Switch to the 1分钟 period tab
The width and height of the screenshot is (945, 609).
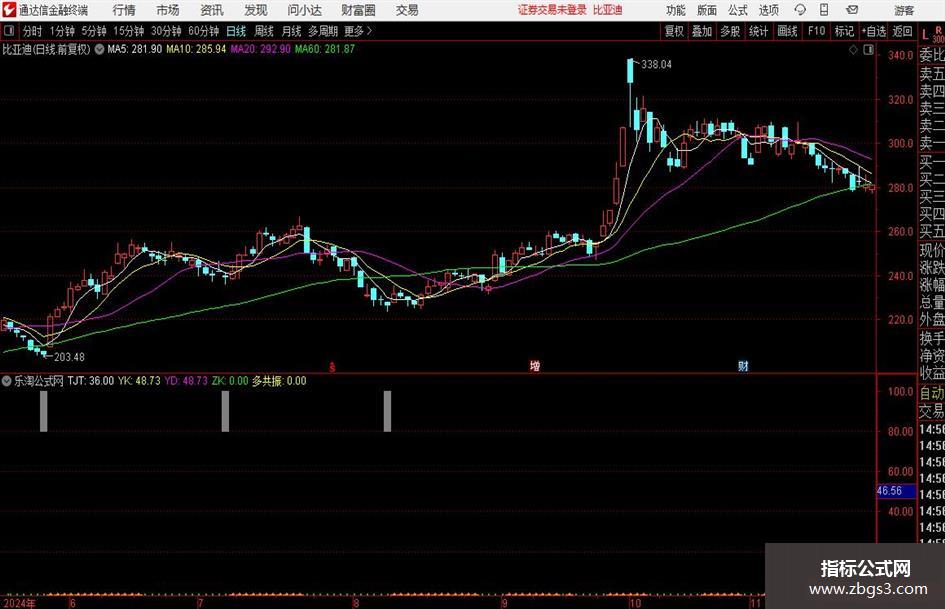coord(62,31)
